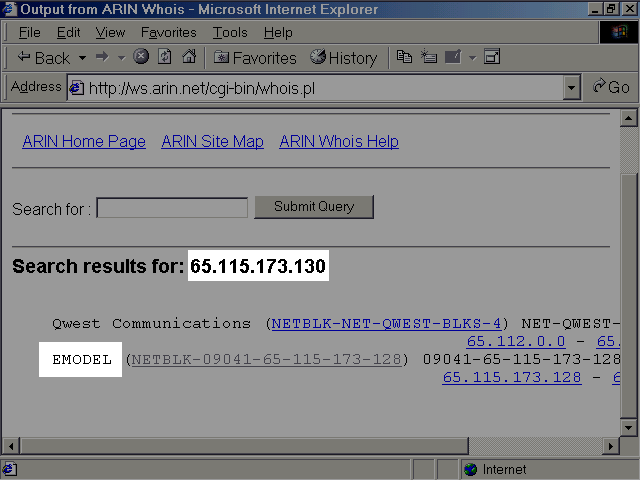Click the Search for text field

(x=172, y=208)
